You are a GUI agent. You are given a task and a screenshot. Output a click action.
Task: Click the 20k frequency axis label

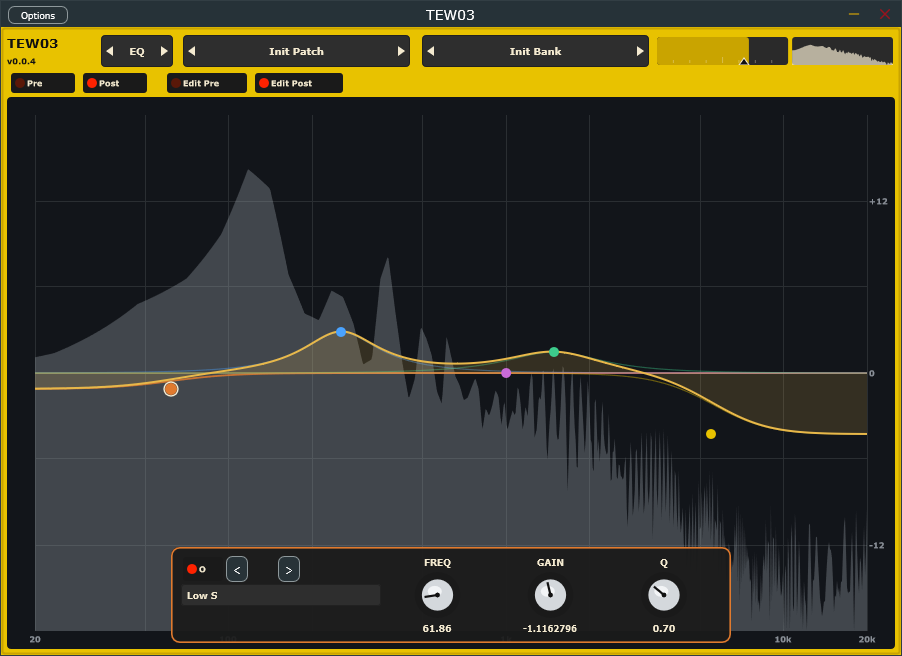click(x=867, y=639)
